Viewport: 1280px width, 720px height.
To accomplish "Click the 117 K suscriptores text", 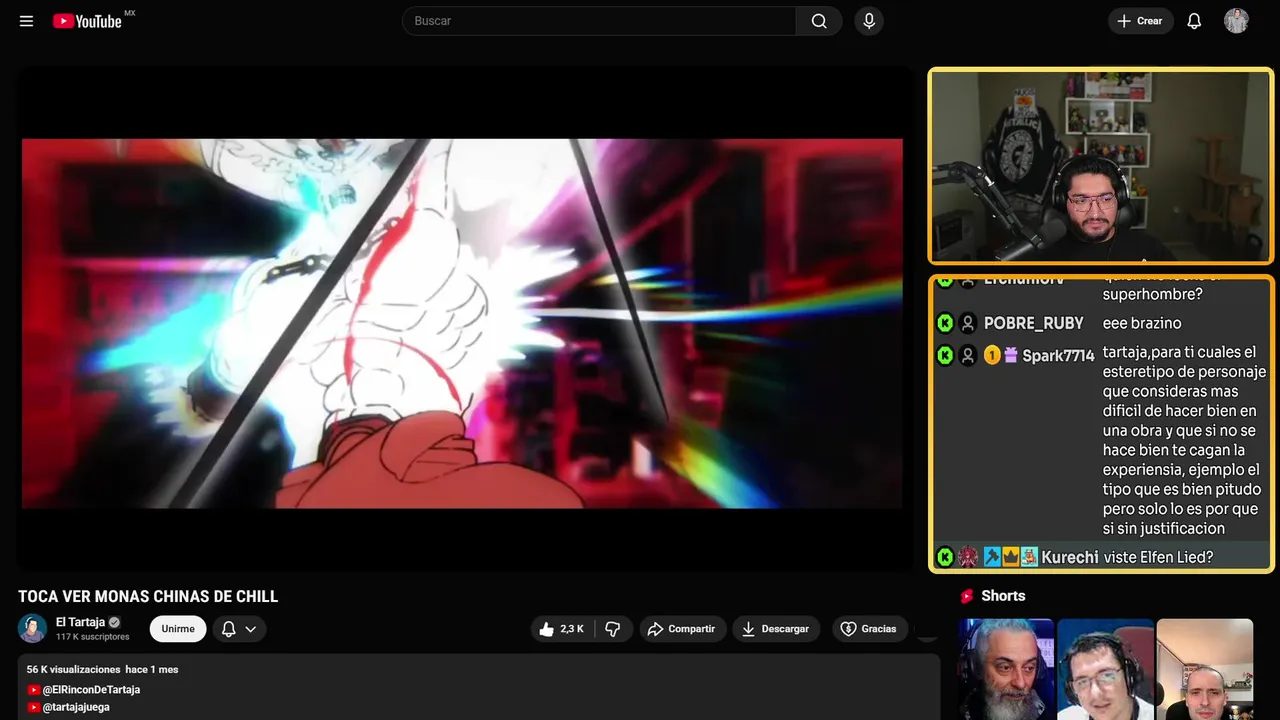I will point(93,637).
